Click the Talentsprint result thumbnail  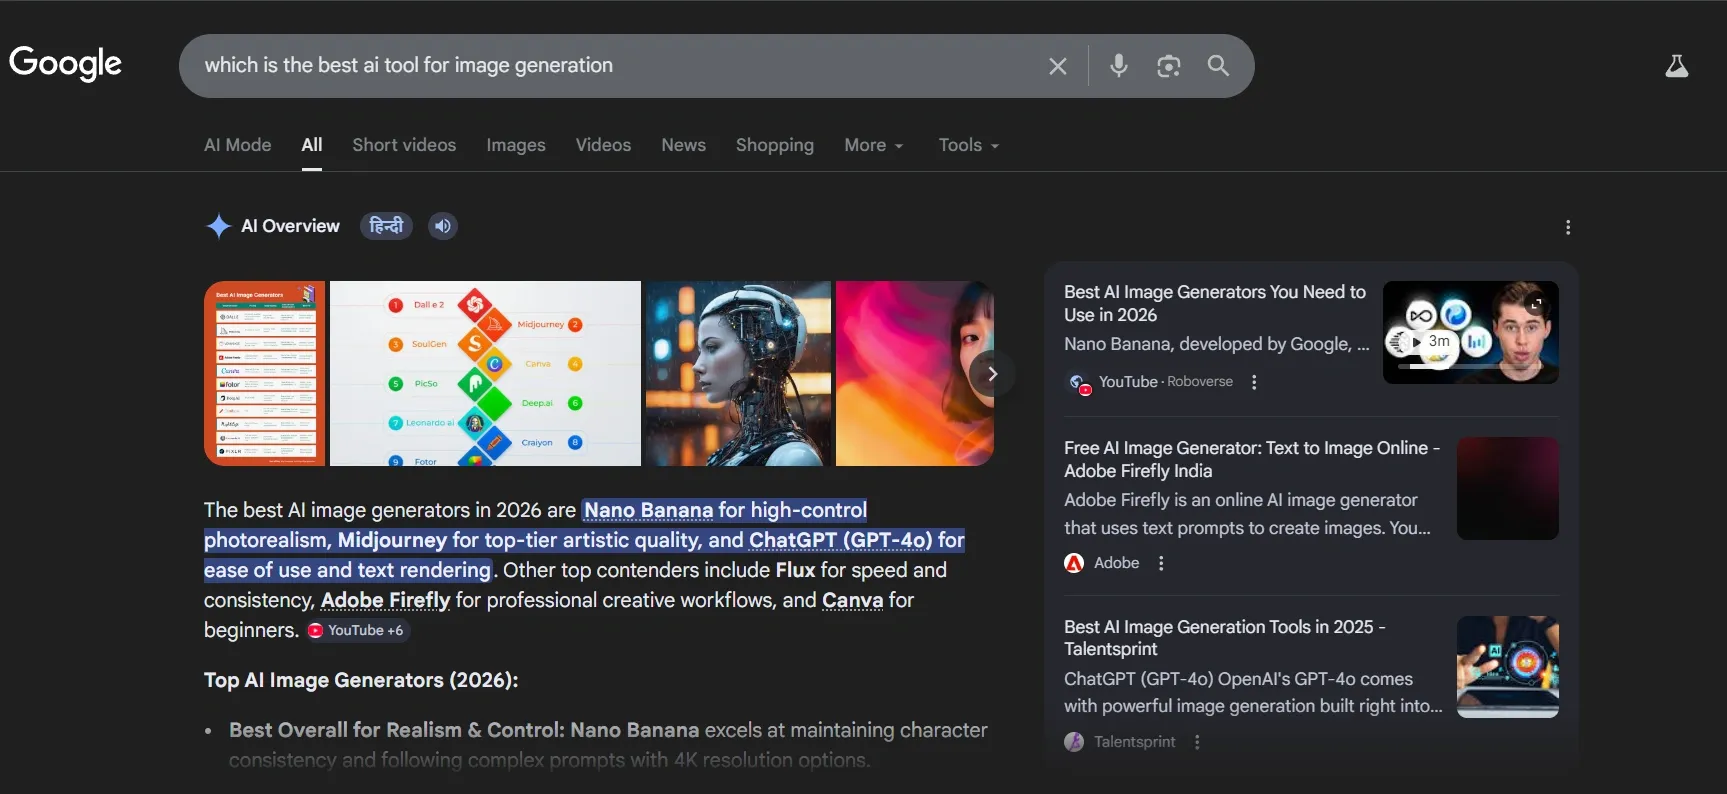[x=1508, y=667]
